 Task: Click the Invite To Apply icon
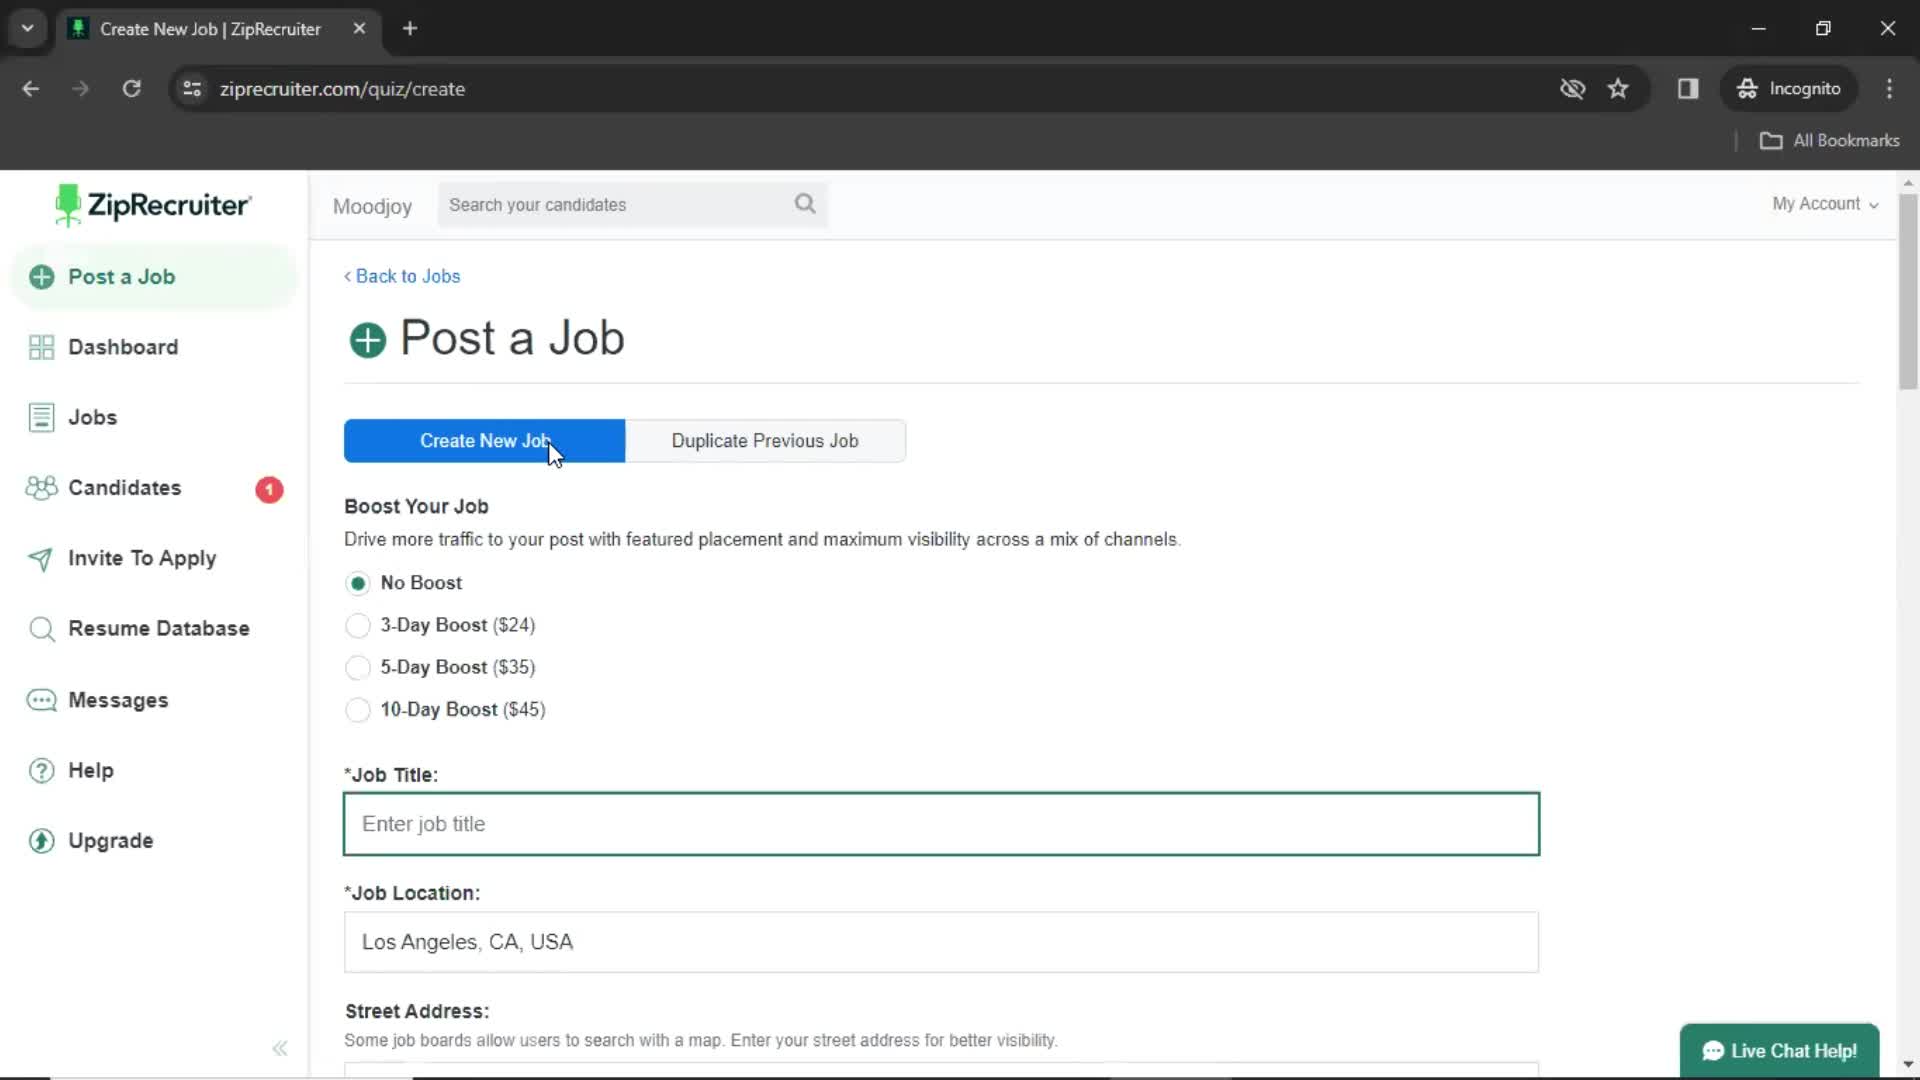(x=40, y=558)
